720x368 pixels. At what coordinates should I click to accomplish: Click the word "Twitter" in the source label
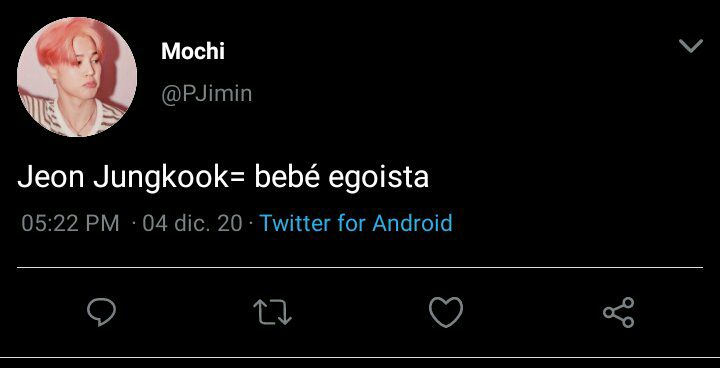coord(295,223)
